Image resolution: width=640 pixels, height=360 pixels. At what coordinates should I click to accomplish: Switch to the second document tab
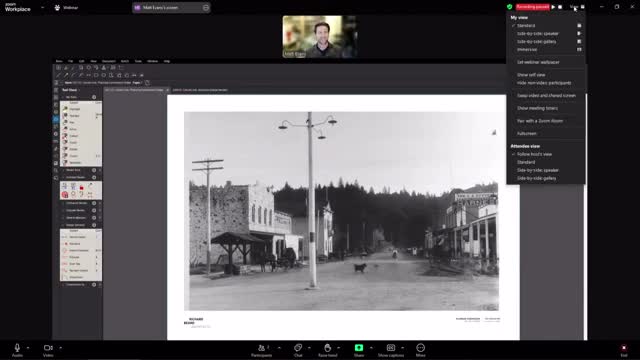pyautogui.click(x=200, y=90)
